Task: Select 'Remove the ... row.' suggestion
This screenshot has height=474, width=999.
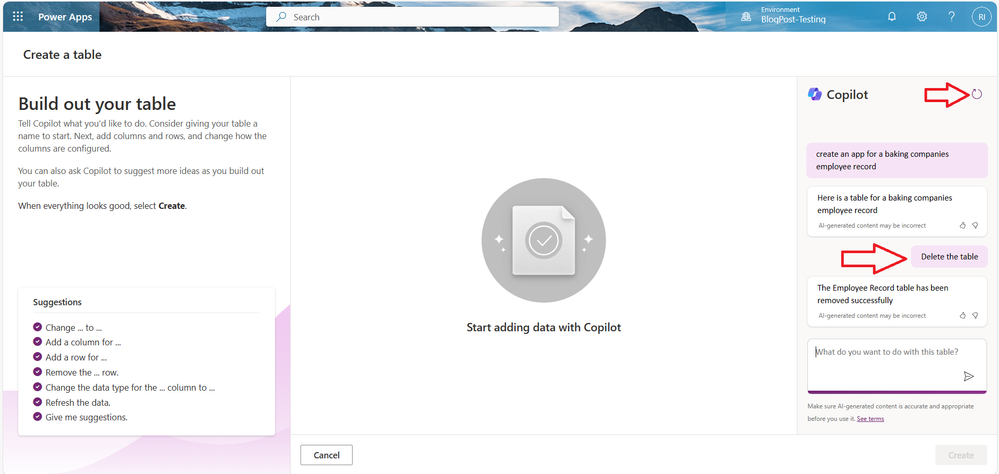Action: 82,372
